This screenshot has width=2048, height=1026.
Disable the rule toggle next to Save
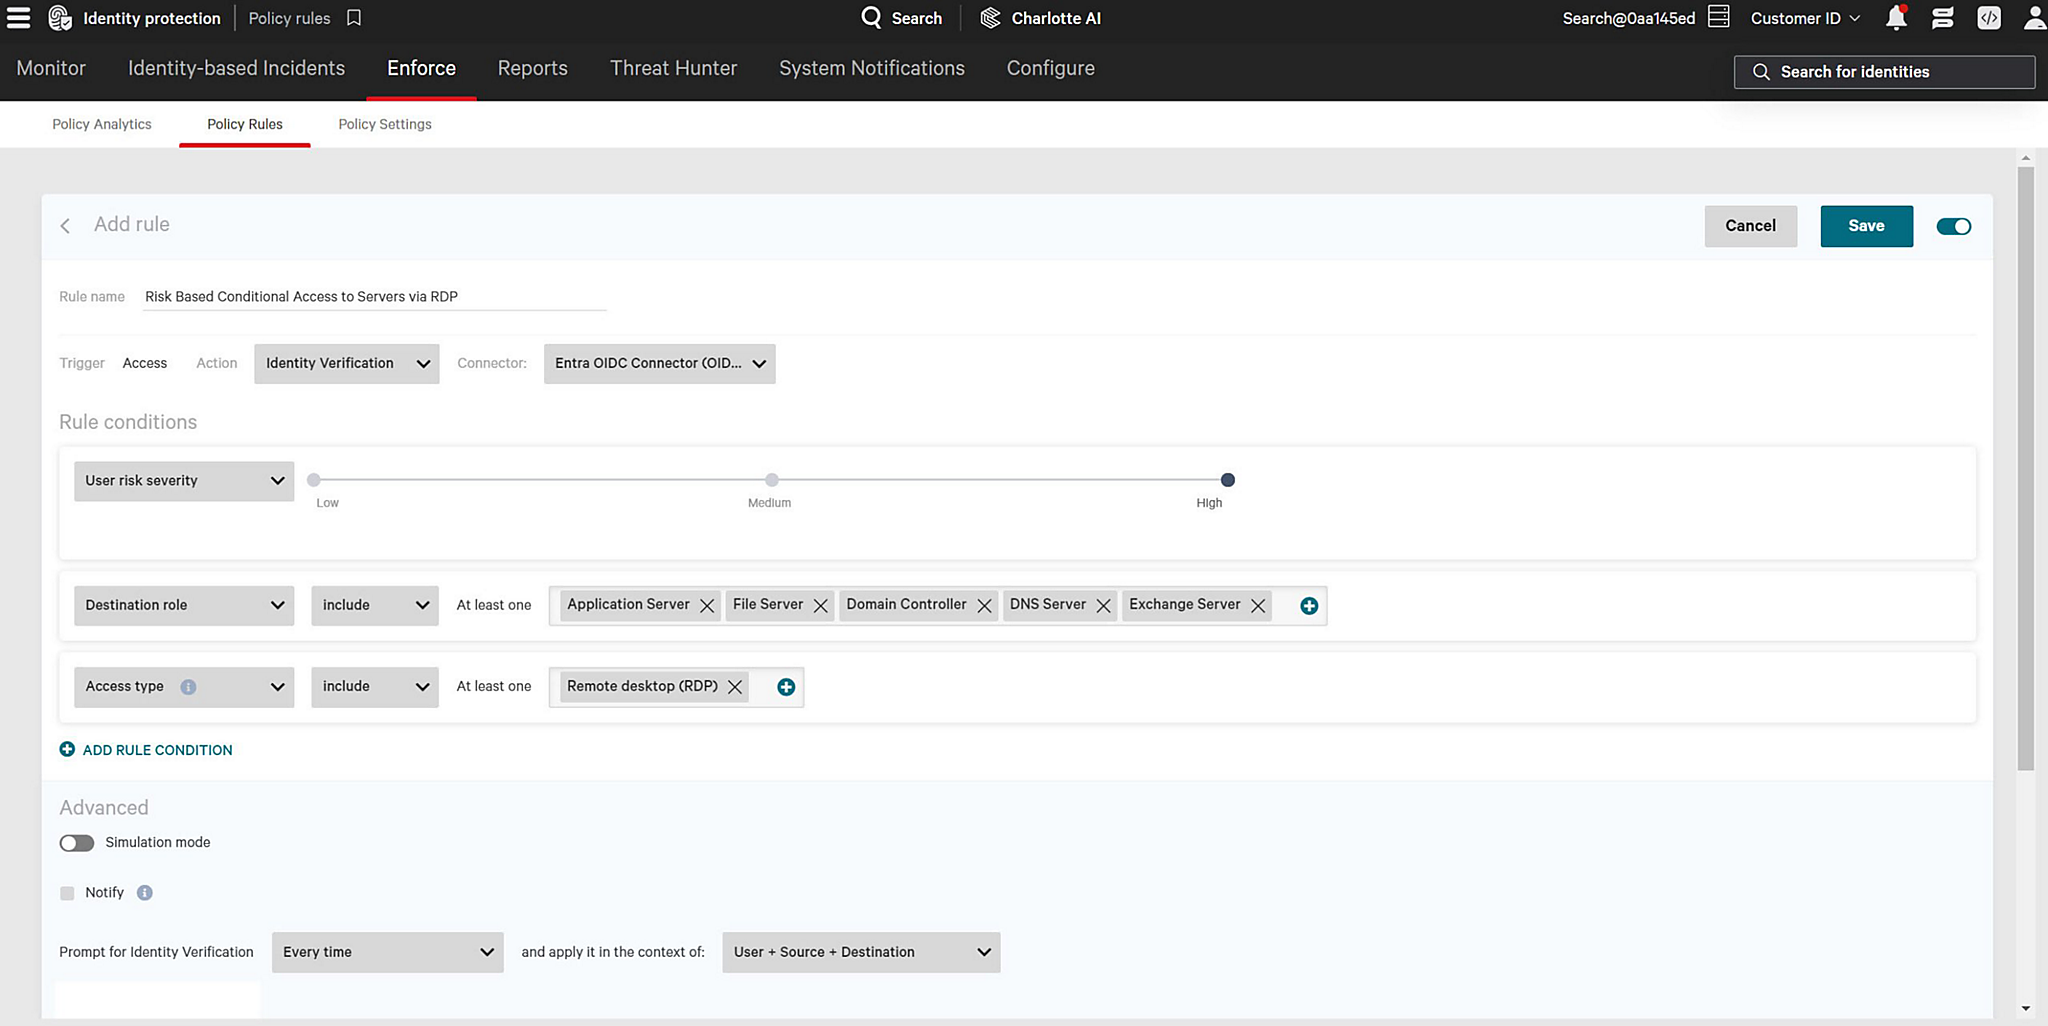pyautogui.click(x=1953, y=226)
